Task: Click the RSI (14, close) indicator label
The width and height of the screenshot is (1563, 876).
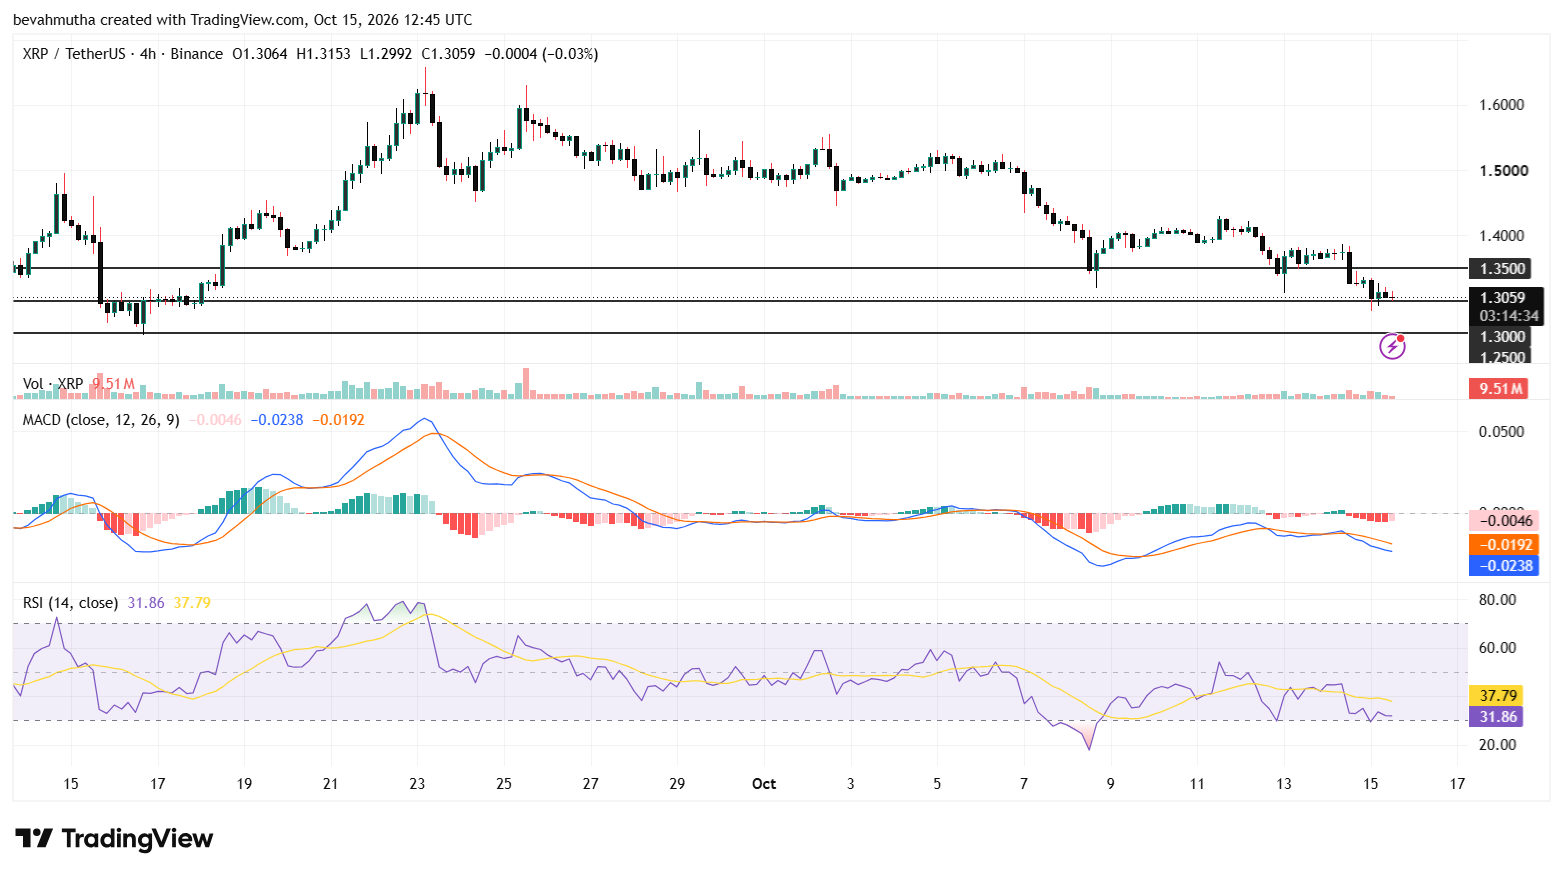Action: 70,603
